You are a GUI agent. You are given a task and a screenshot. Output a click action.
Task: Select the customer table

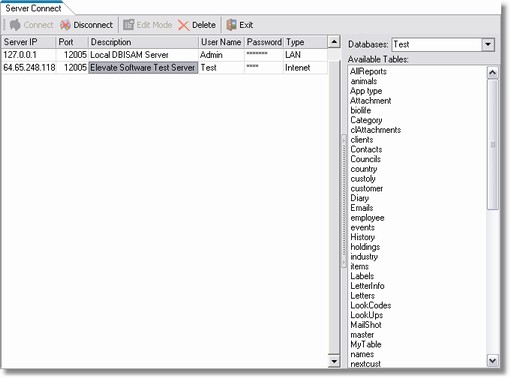click(367, 188)
